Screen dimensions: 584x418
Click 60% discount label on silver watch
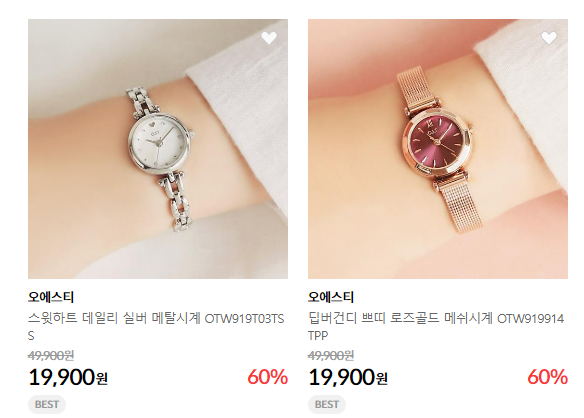point(267,377)
